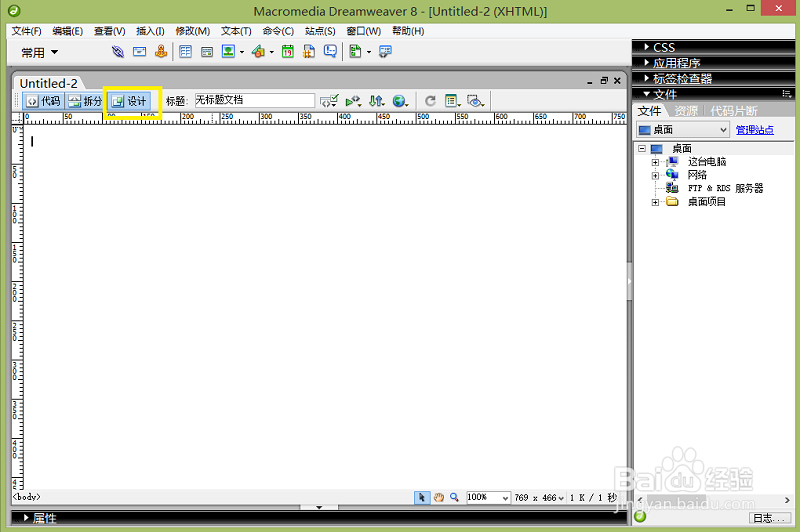Click the Browser Check globe icon
This screenshot has width=800, height=532.
click(400, 101)
